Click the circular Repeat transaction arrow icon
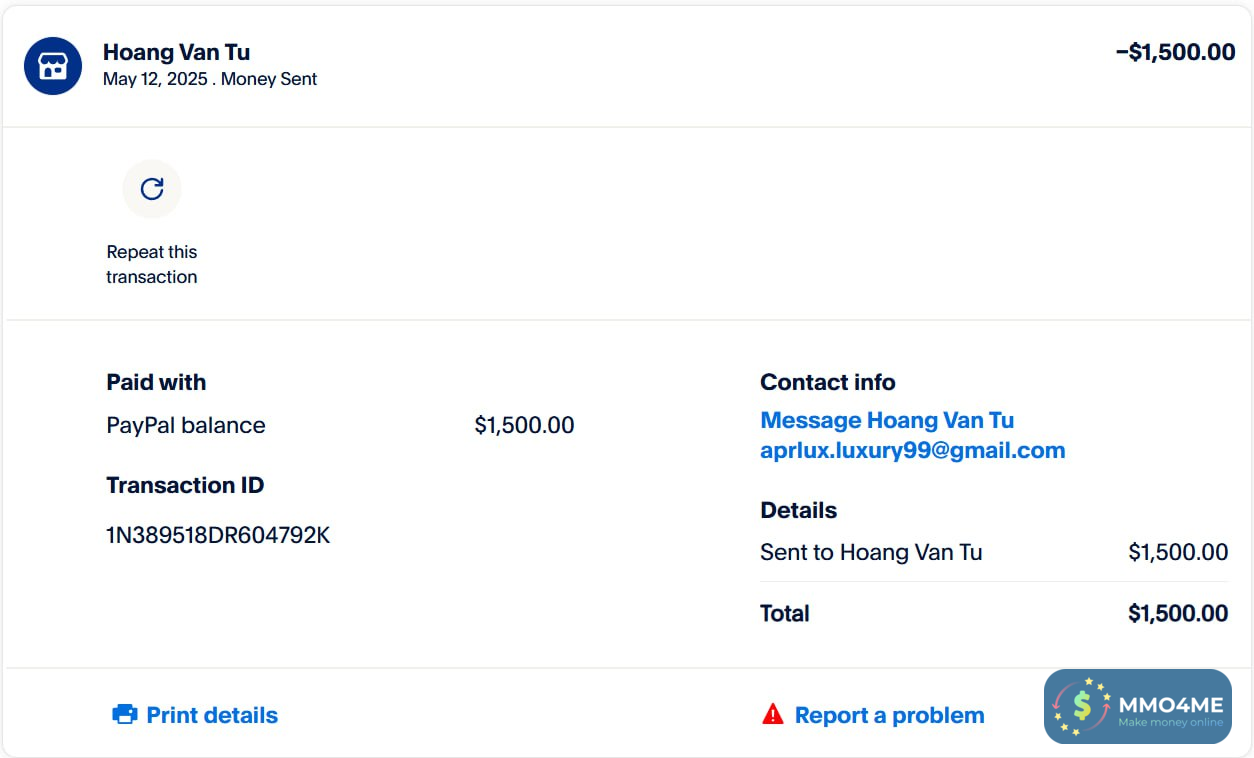 pos(152,189)
